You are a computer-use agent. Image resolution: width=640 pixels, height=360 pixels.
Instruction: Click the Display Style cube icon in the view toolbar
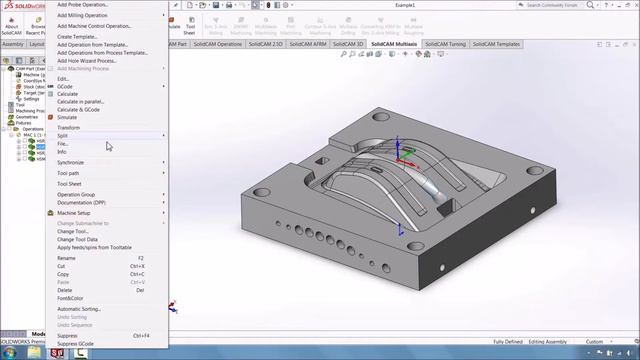pos(392,54)
